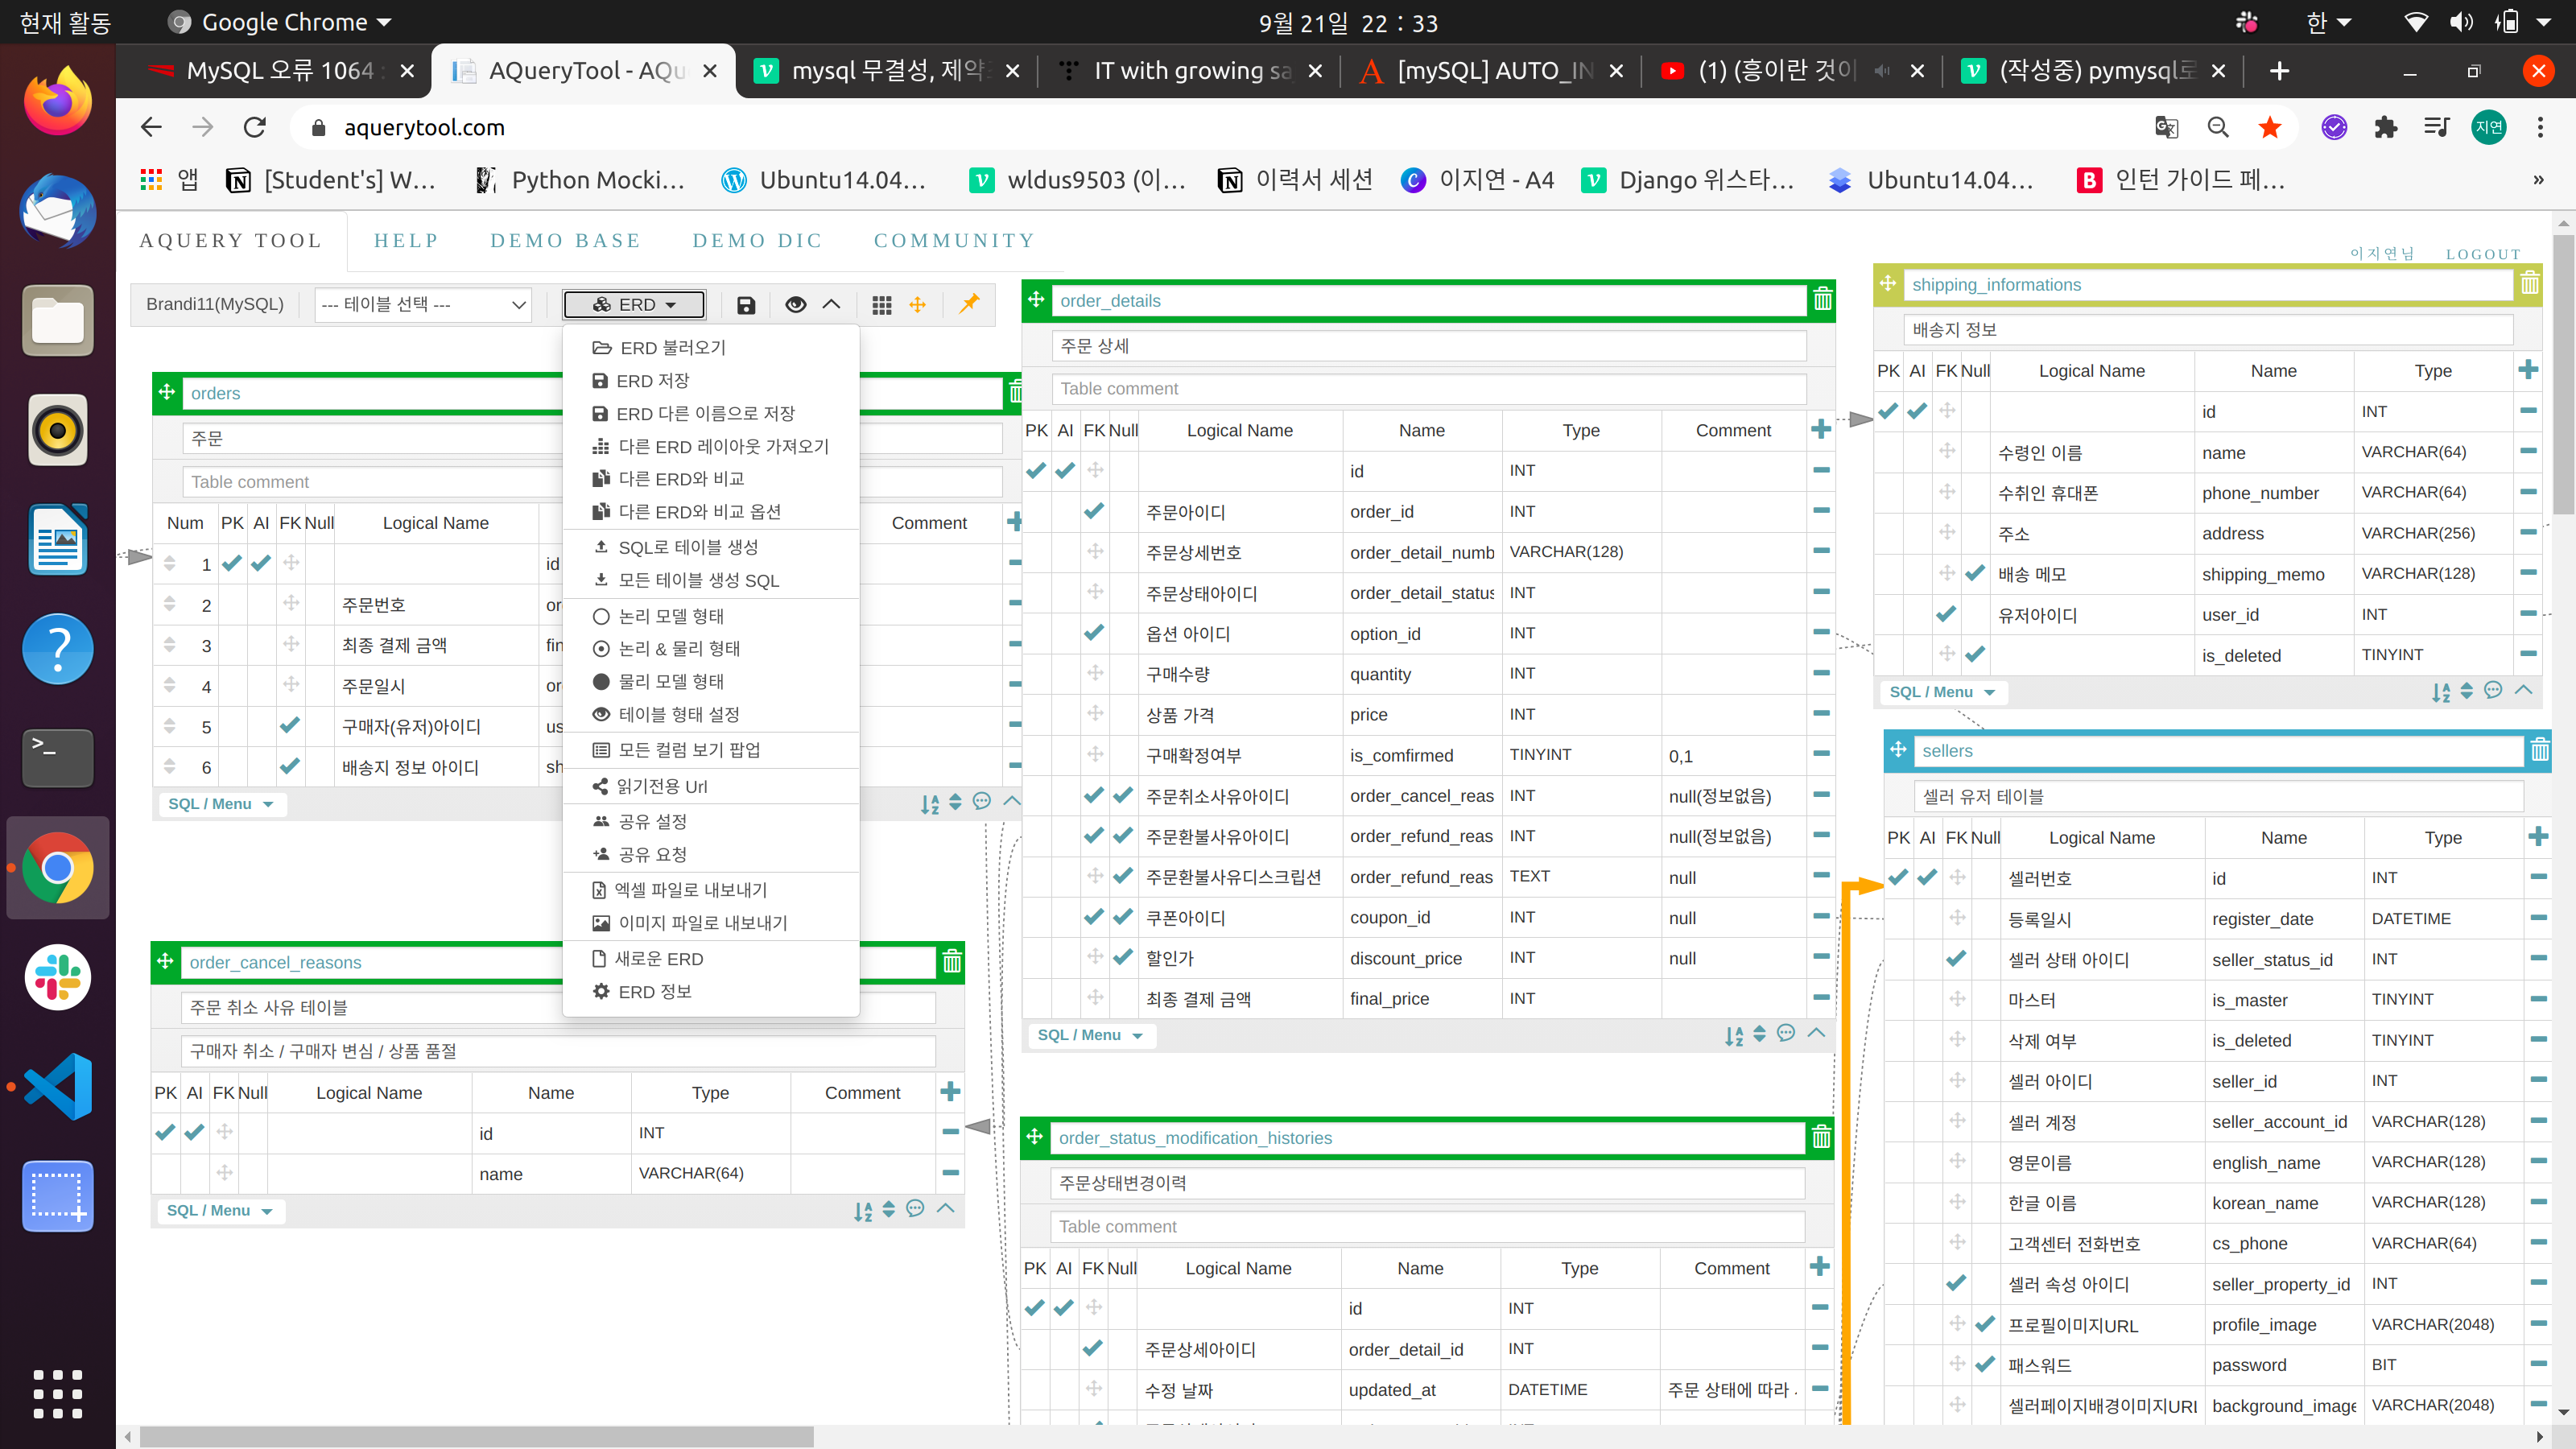Toggle the eye visibility icon in toolbar

click(x=796, y=305)
